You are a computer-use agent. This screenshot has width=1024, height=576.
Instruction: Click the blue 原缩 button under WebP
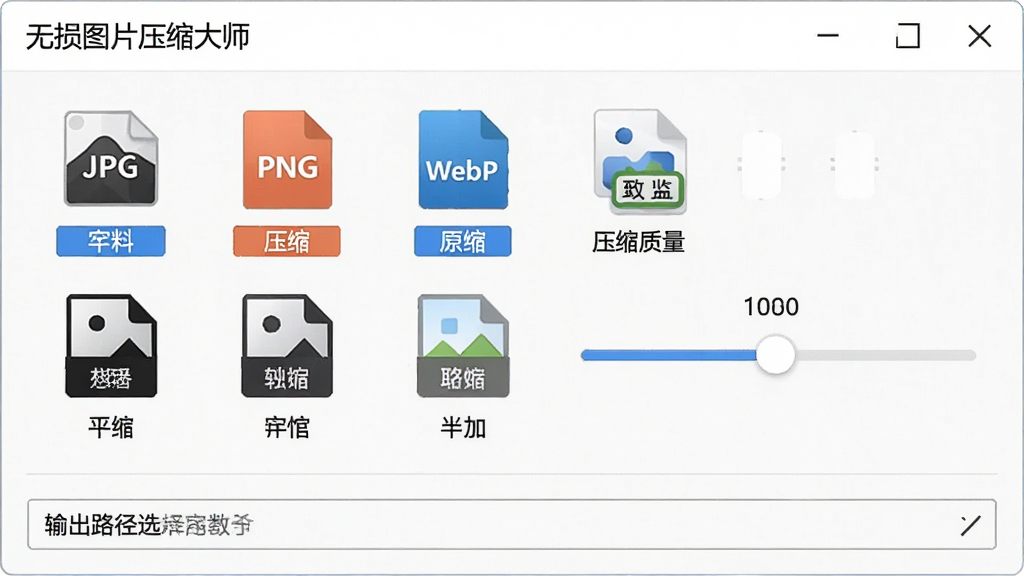[462, 241]
